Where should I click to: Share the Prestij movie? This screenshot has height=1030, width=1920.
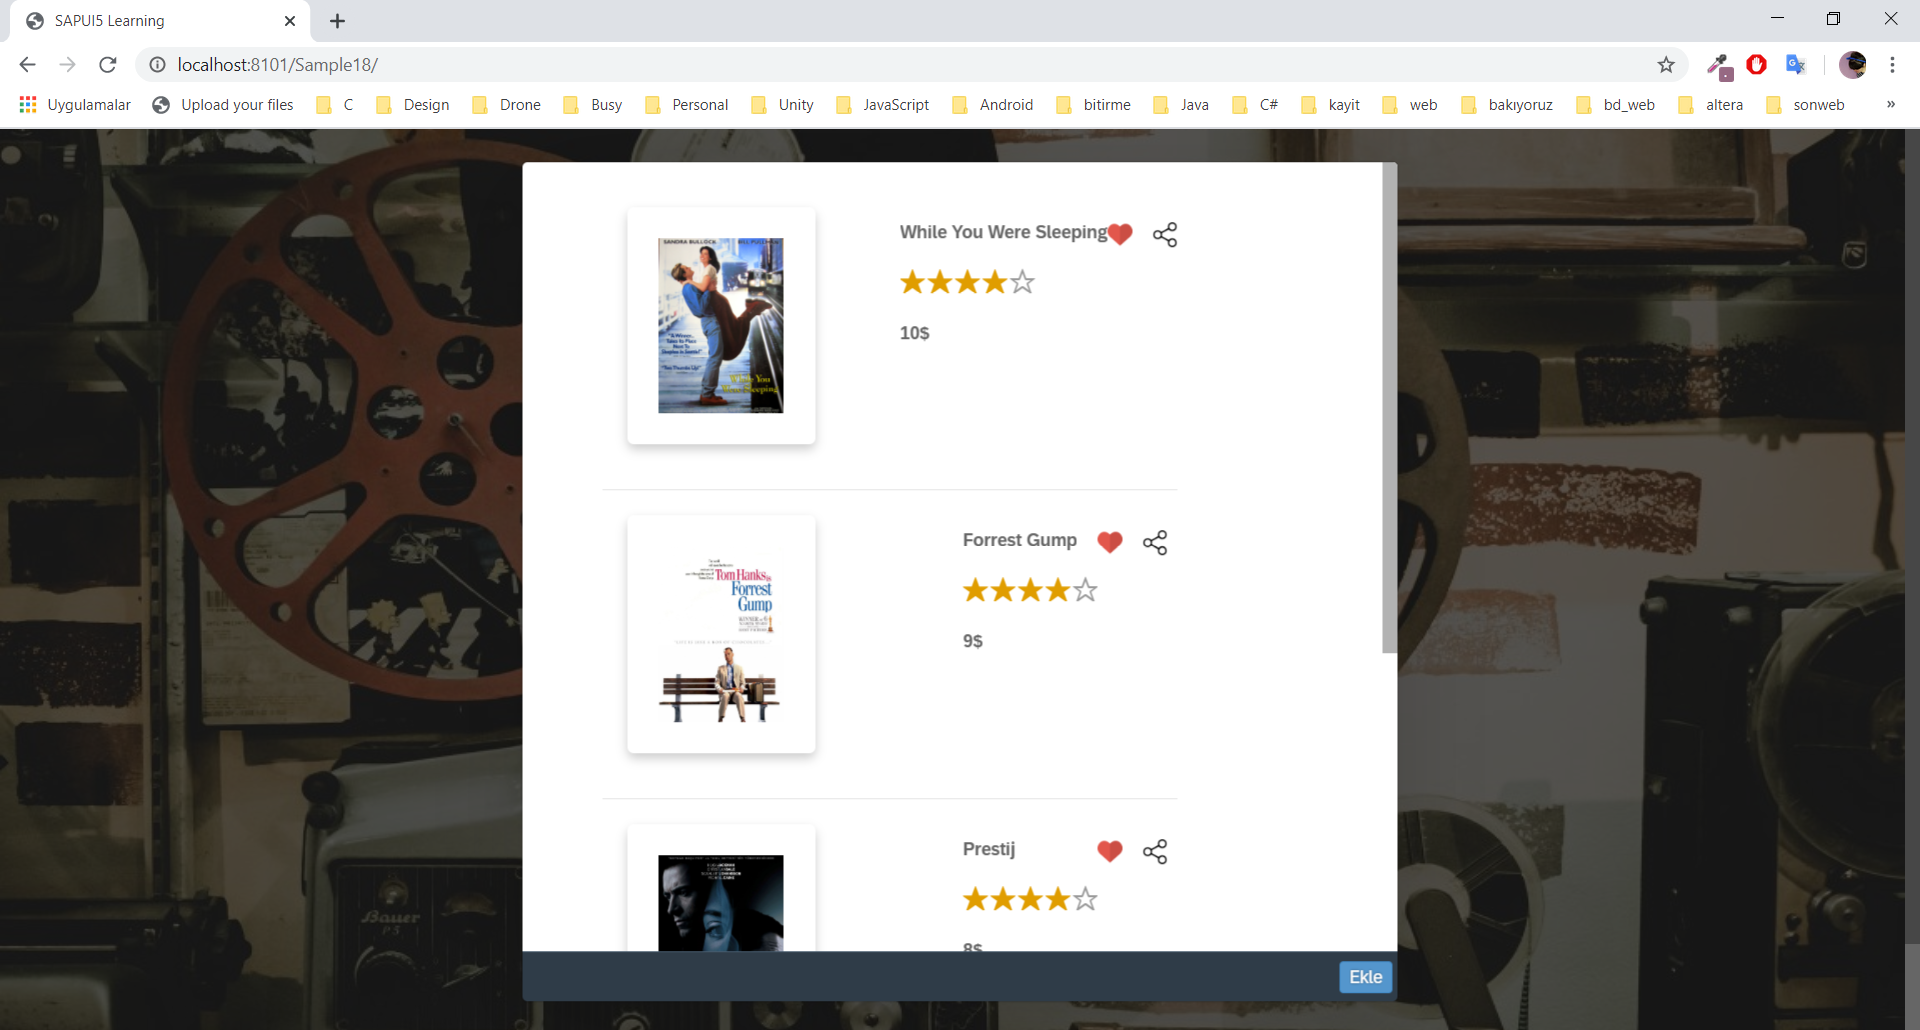[1155, 851]
